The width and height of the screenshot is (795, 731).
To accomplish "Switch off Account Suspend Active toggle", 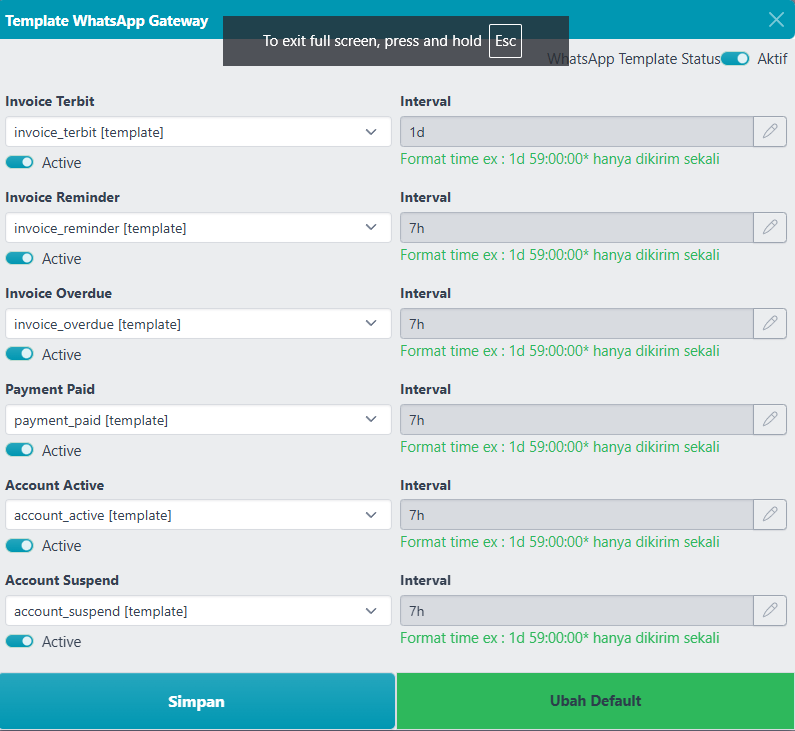I will [20, 641].
